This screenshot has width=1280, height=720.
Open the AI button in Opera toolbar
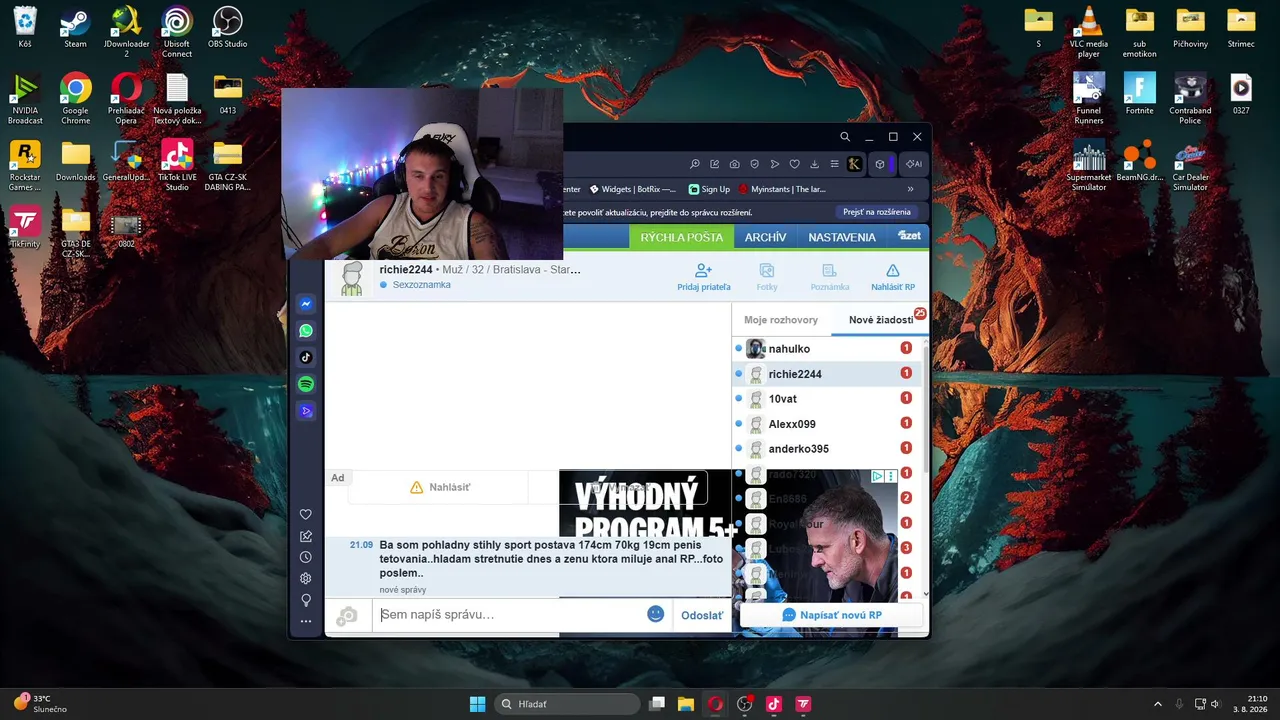(914, 164)
